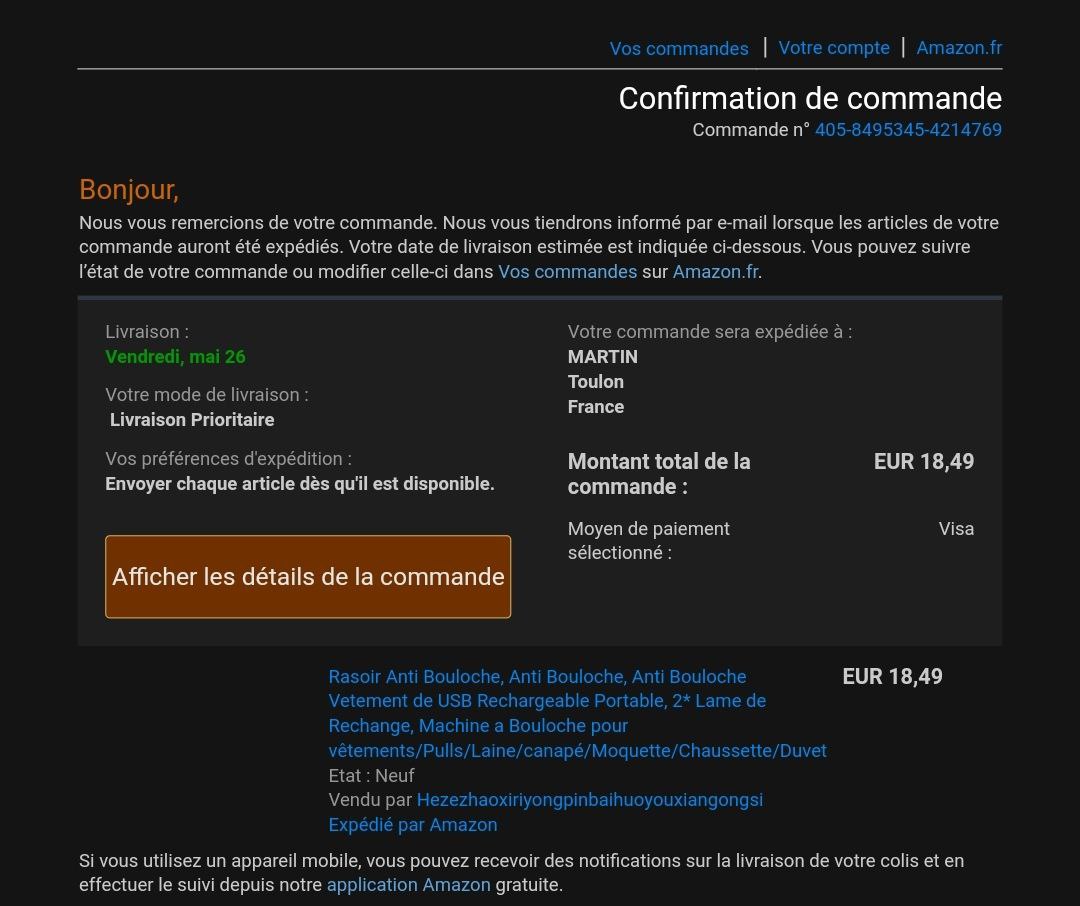Click the Vos commandes link in the paragraph
Viewport: 1080px width, 906px height.
(568, 271)
